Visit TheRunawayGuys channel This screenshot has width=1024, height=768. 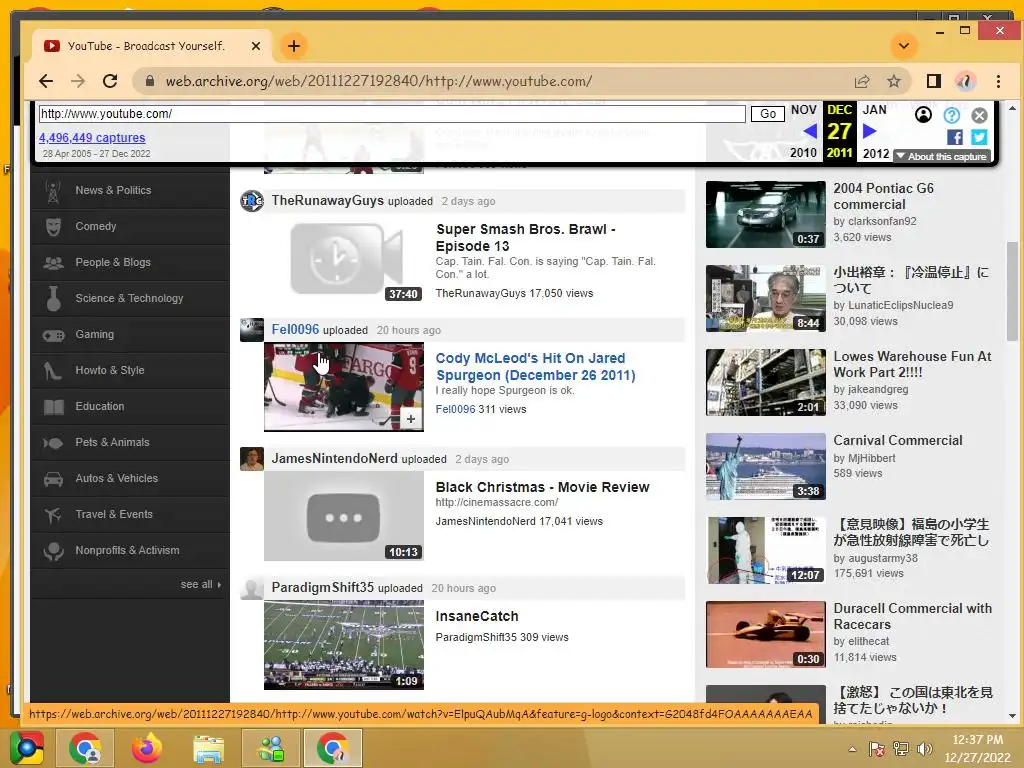point(328,200)
